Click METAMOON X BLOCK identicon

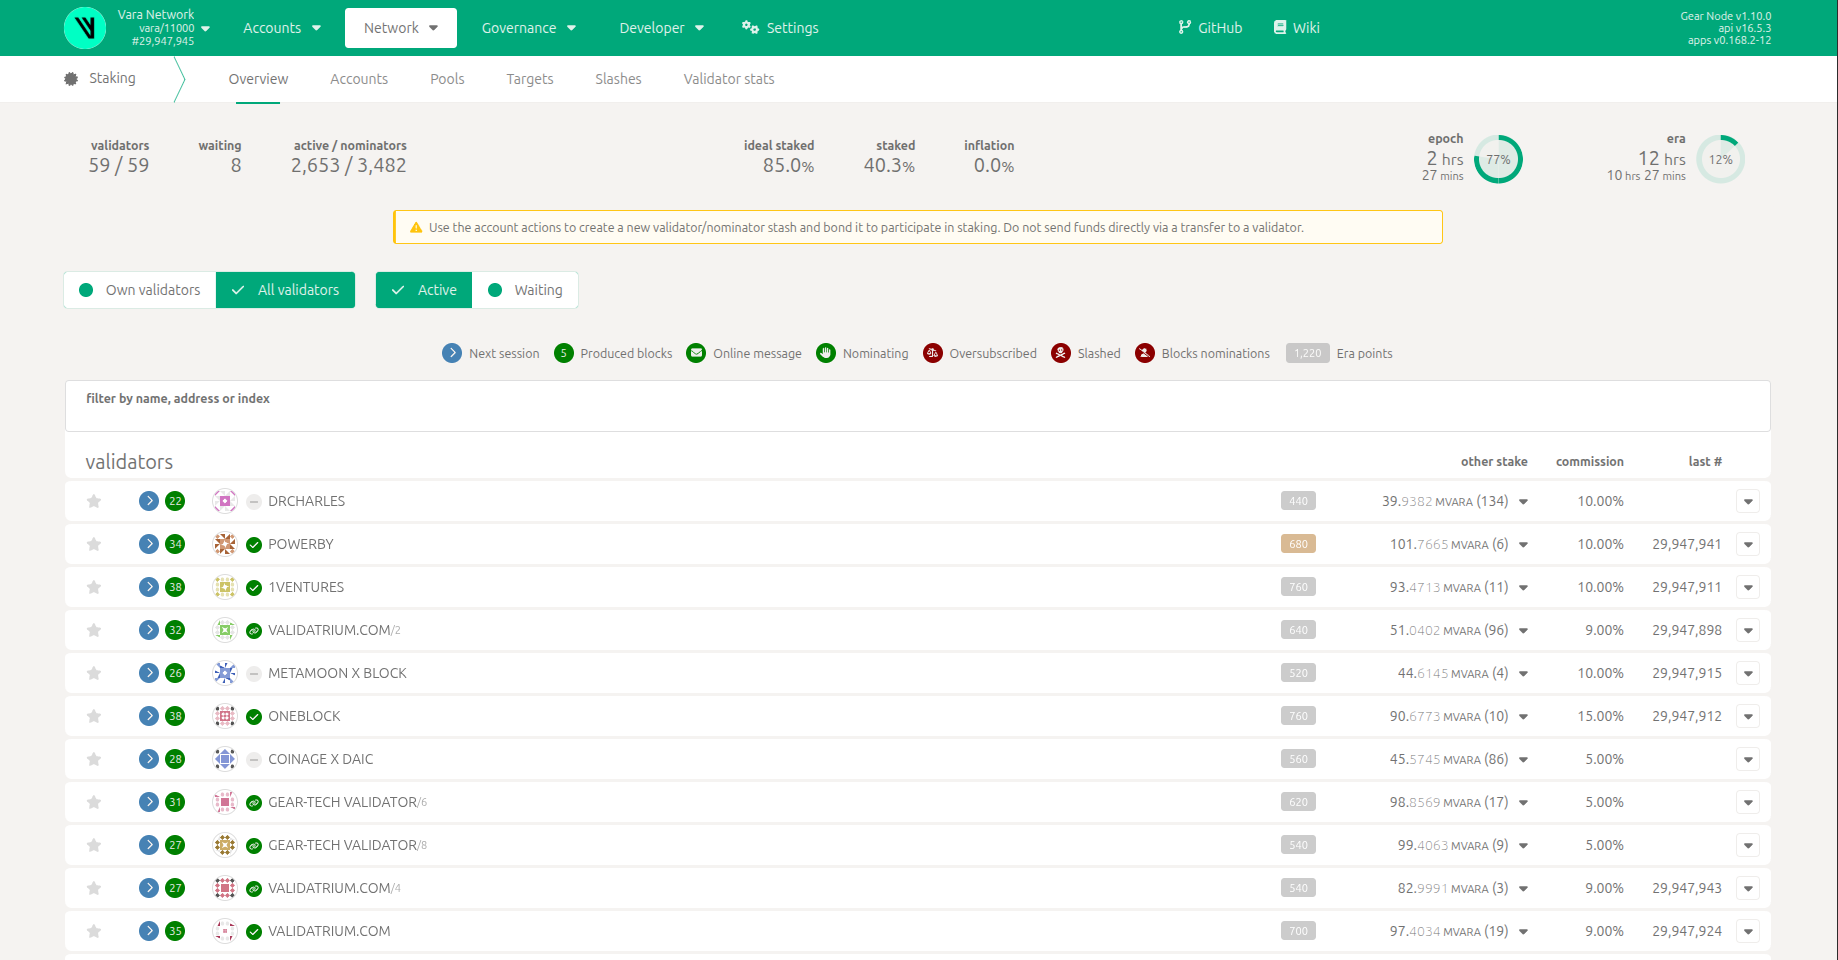pos(225,673)
